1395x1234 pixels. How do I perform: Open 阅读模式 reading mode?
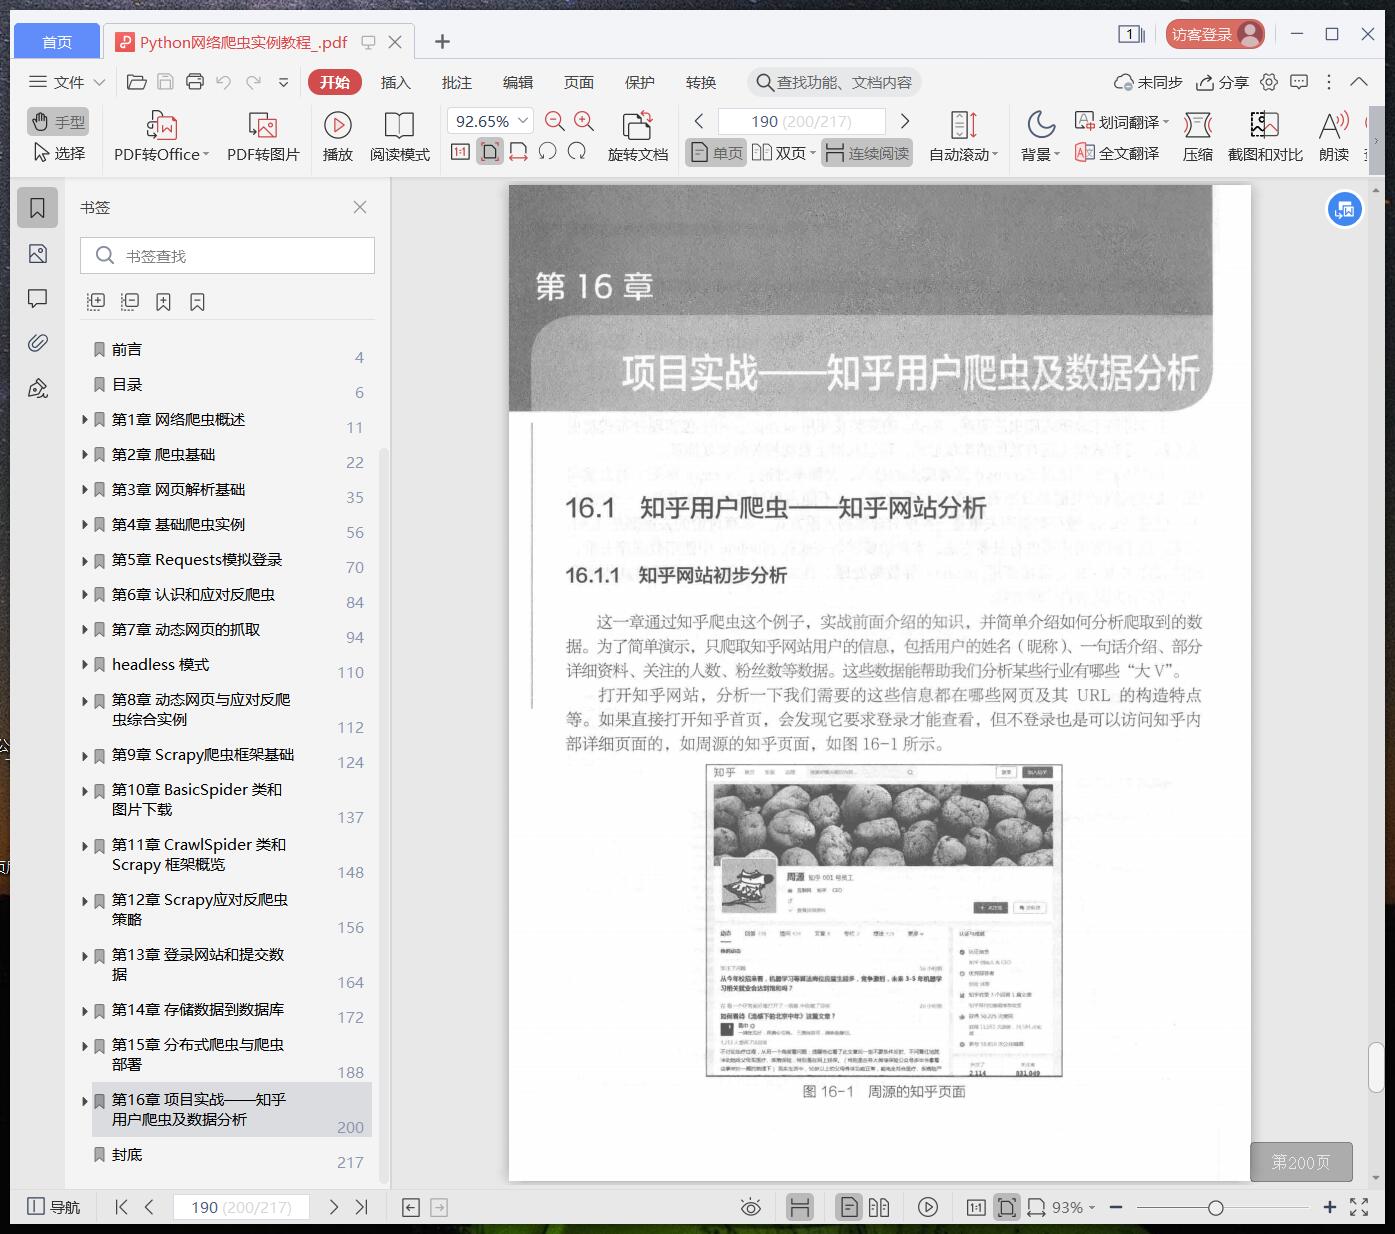[x=400, y=136]
